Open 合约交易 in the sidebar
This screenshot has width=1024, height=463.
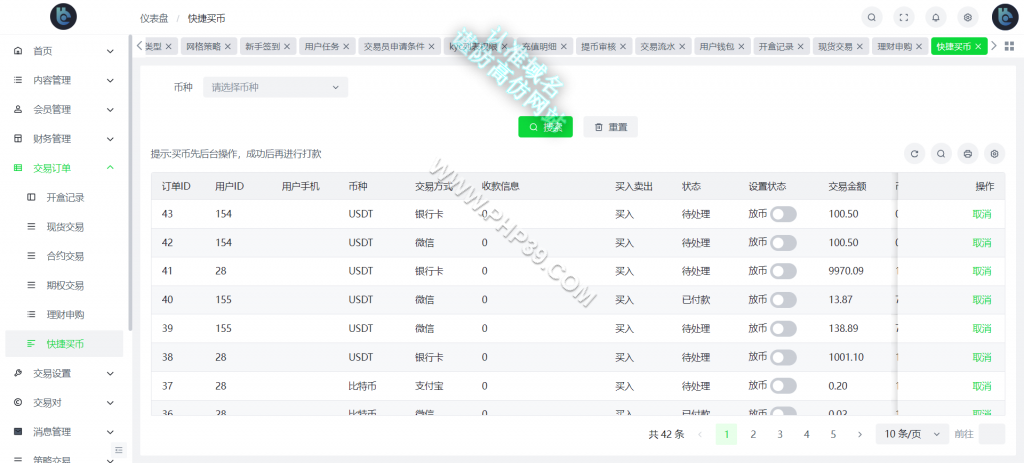coord(65,256)
